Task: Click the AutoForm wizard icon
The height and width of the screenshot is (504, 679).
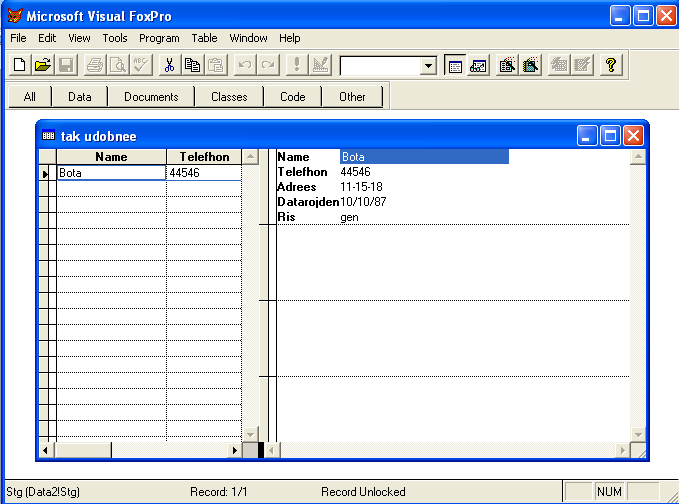Action: click(559, 65)
